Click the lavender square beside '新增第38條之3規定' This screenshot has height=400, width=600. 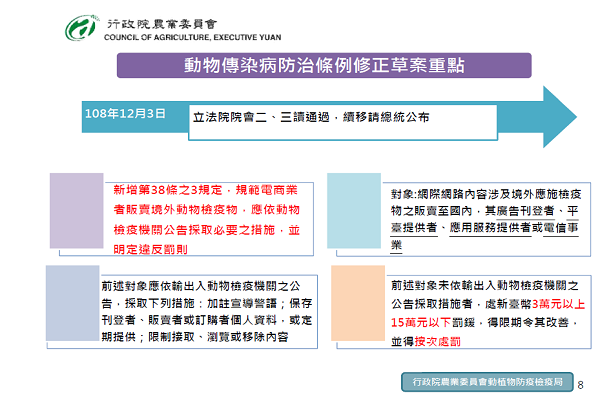click(x=77, y=211)
